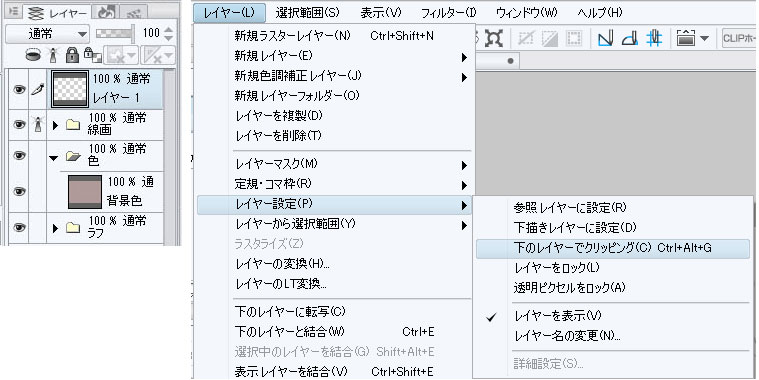Toggle visibility of 背景色 layer
Screen dimensions: 759x380
(19, 192)
